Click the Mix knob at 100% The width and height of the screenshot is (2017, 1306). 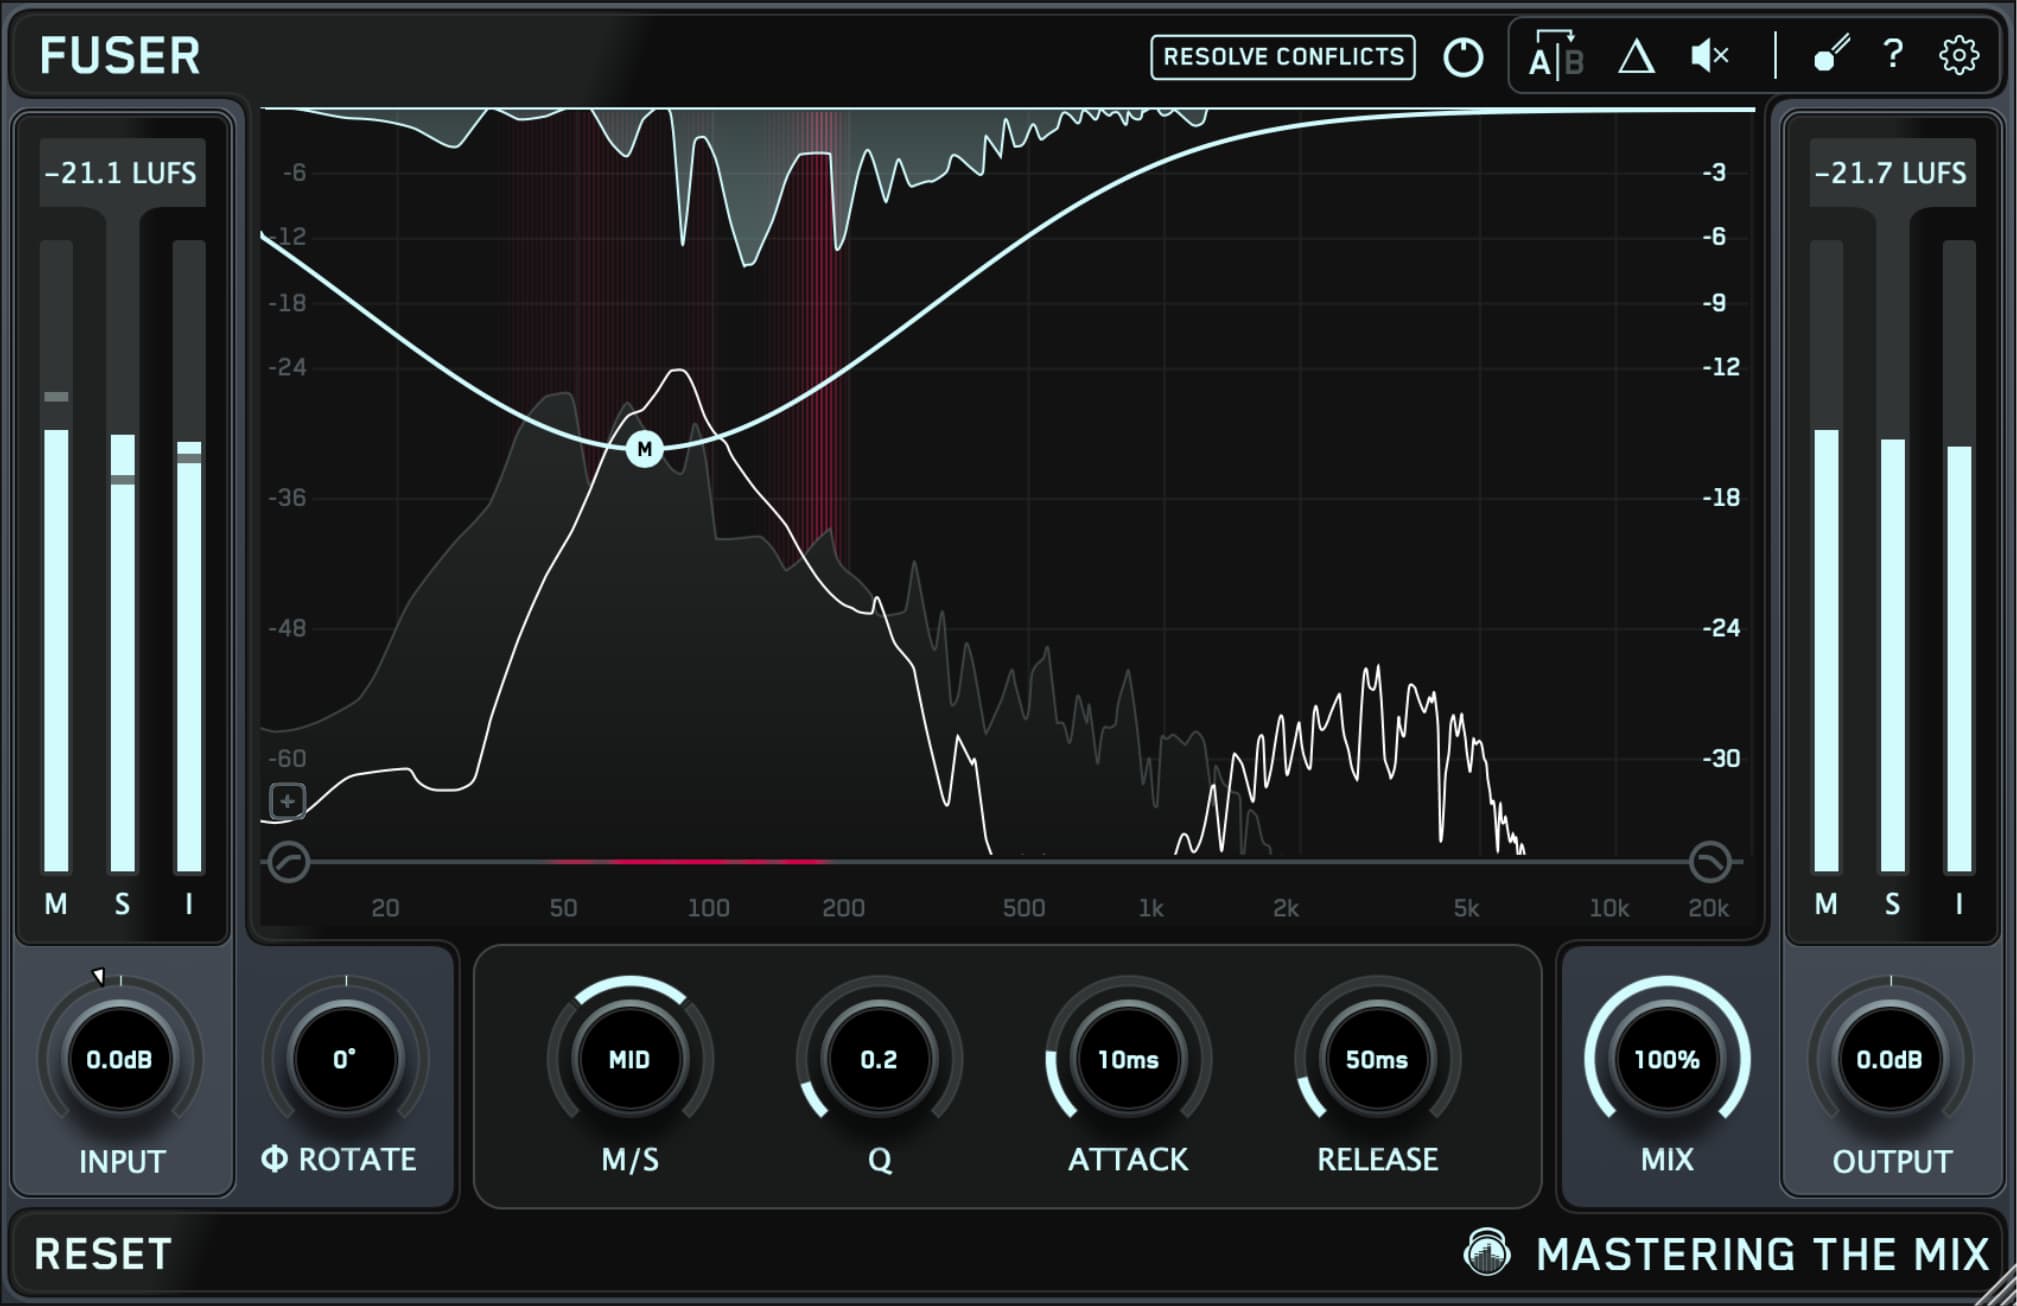tap(1666, 1059)
